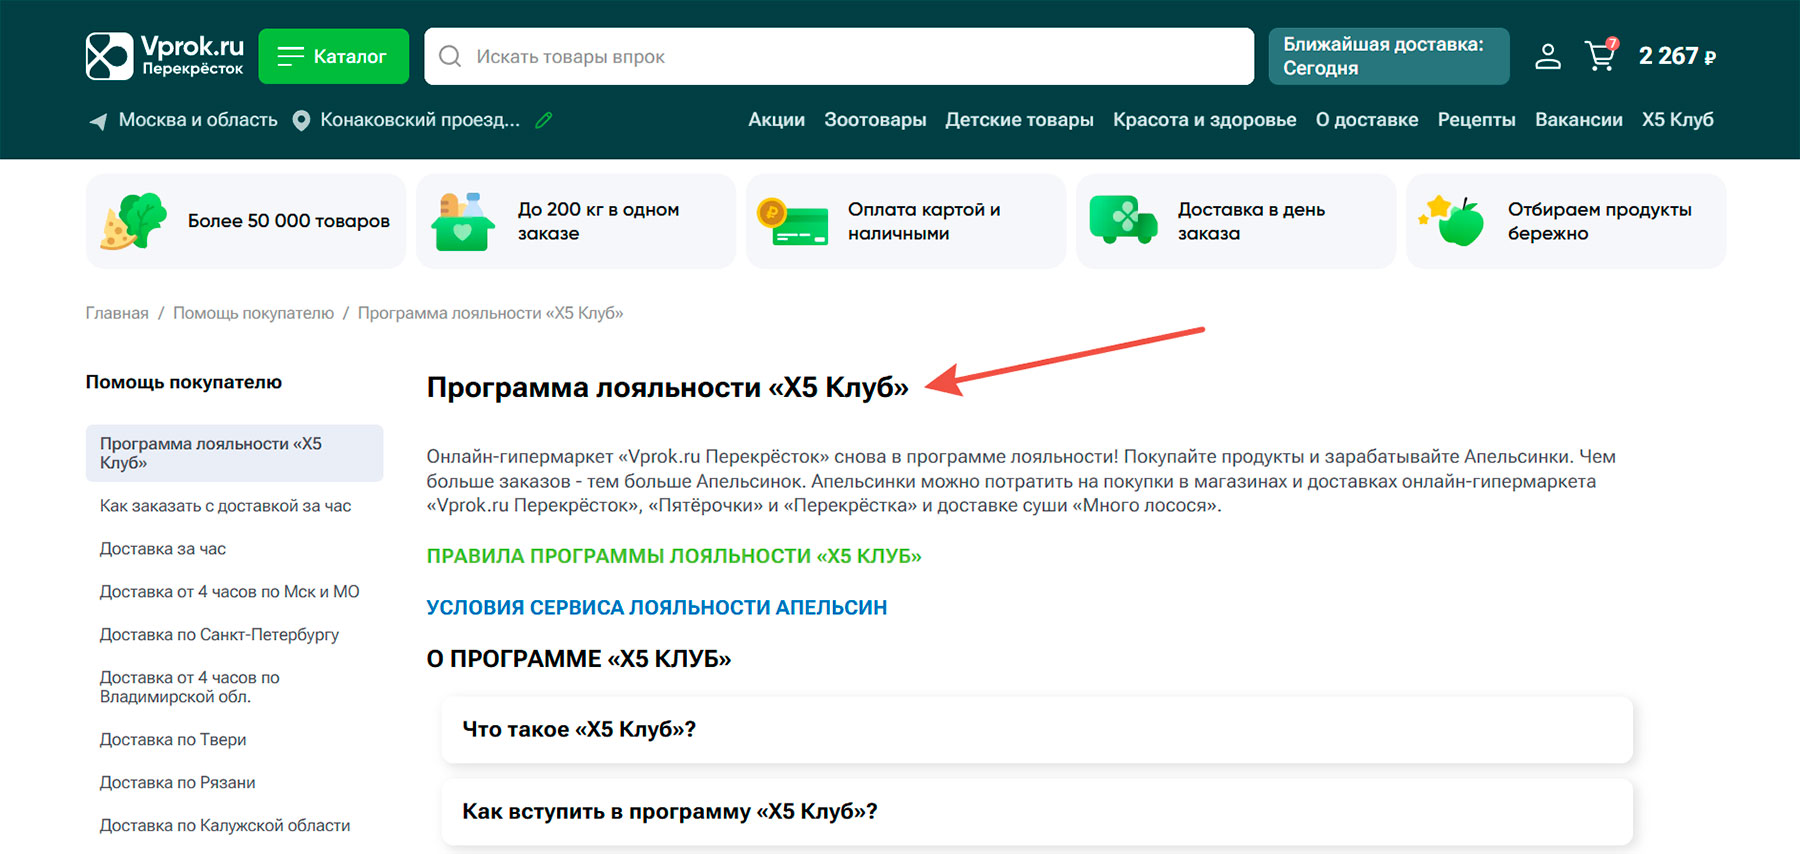Open the Каталог menu button
This screenshot has width=1800, height=854.
click(x=333, y=56)
